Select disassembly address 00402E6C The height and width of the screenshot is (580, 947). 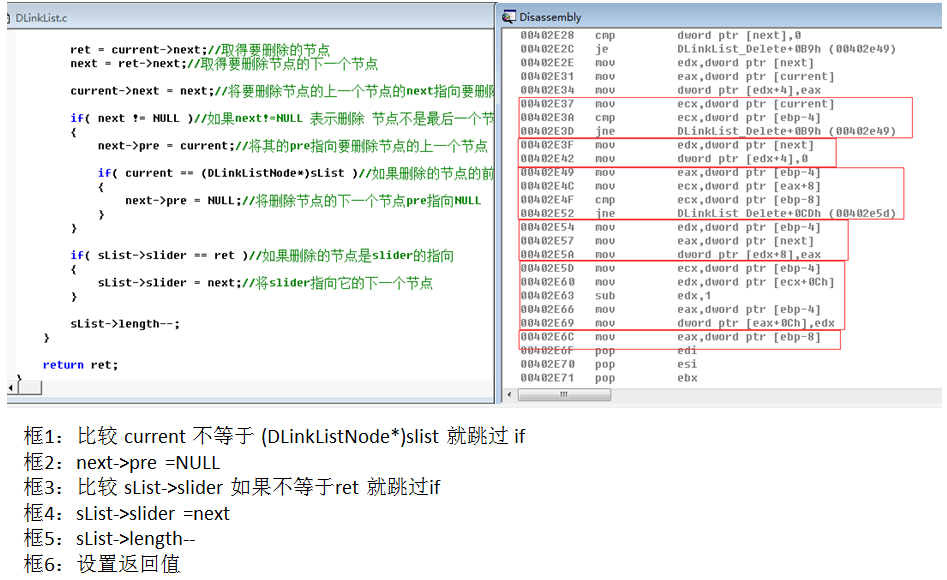(547, 337)
